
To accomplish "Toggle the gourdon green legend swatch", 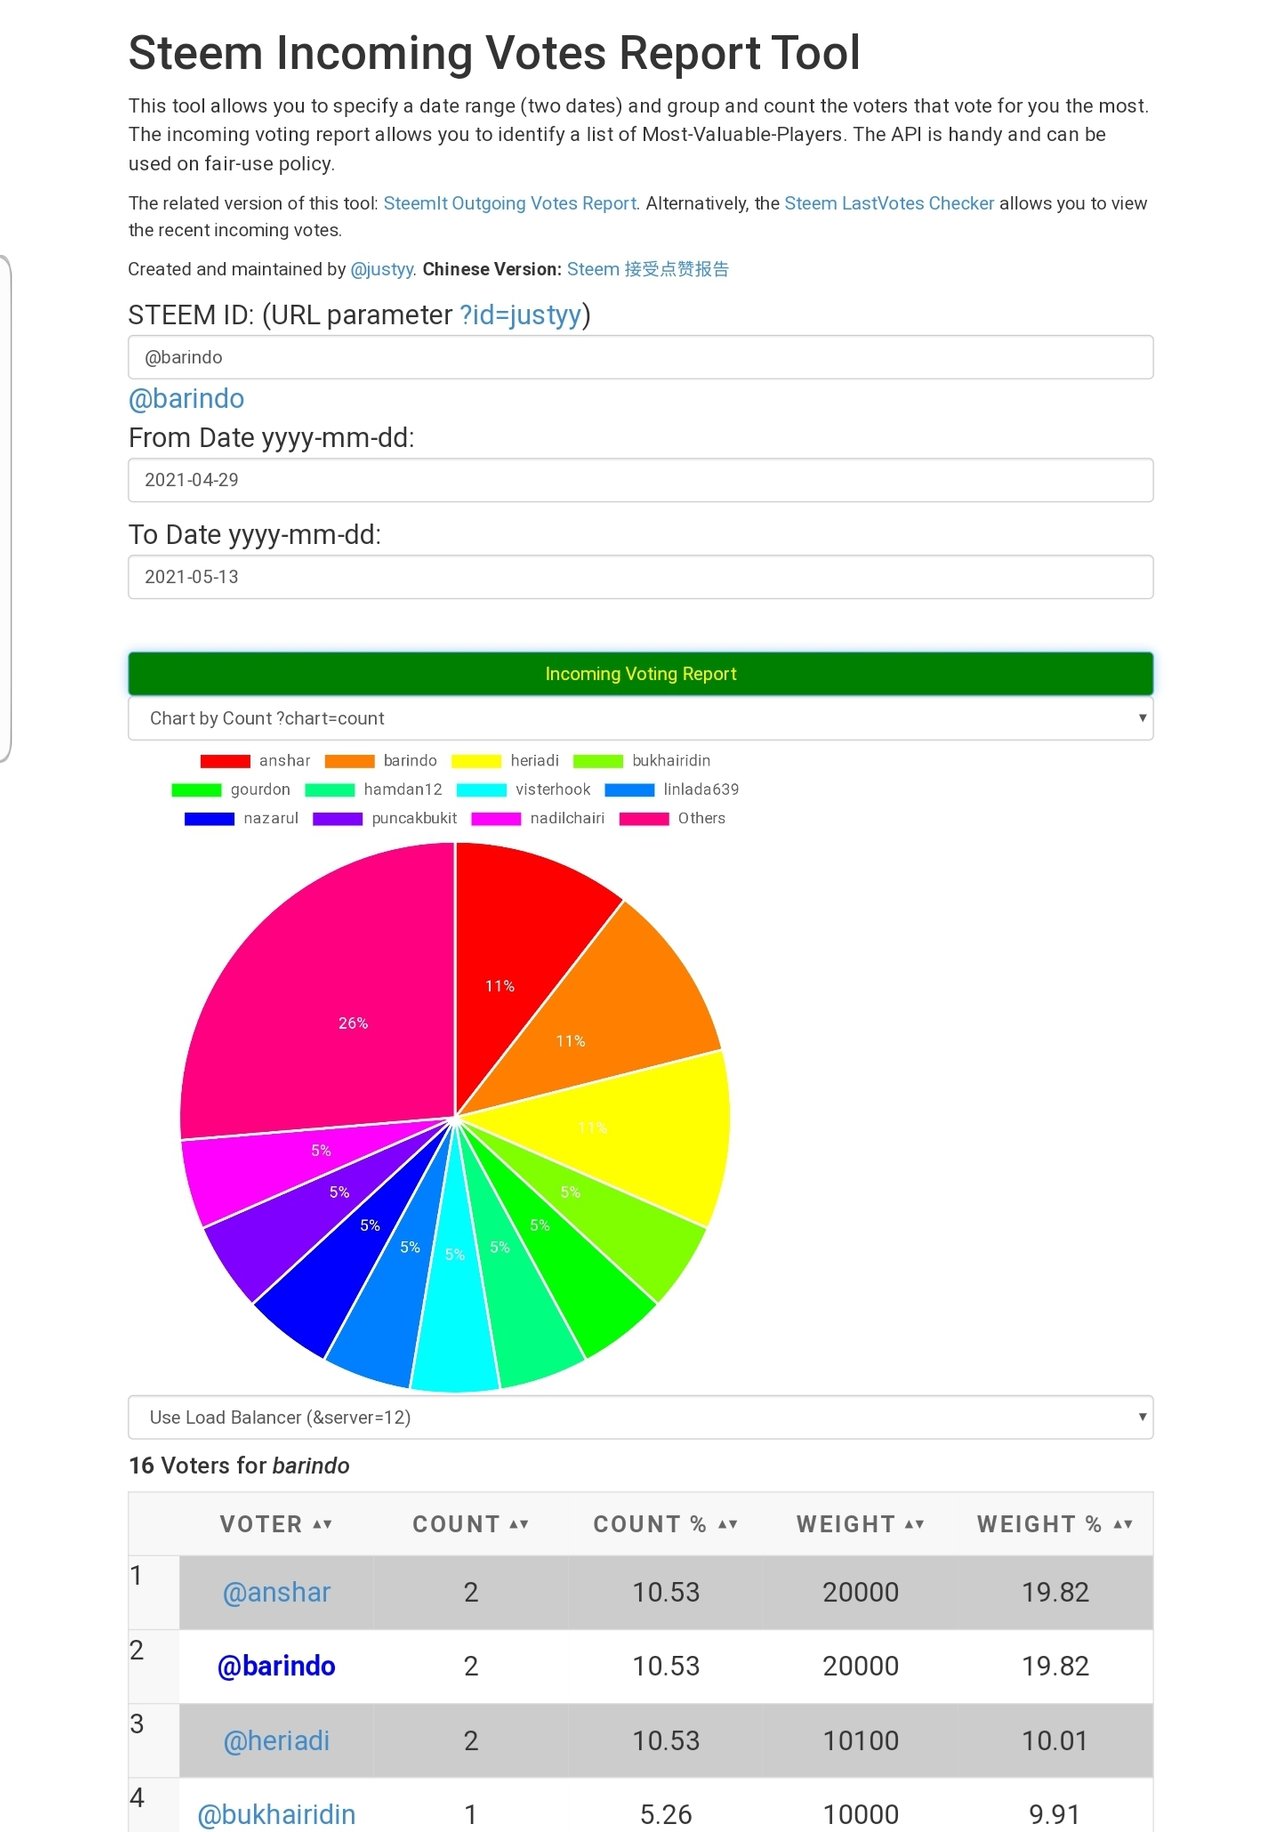I will [x=196, y=790].
